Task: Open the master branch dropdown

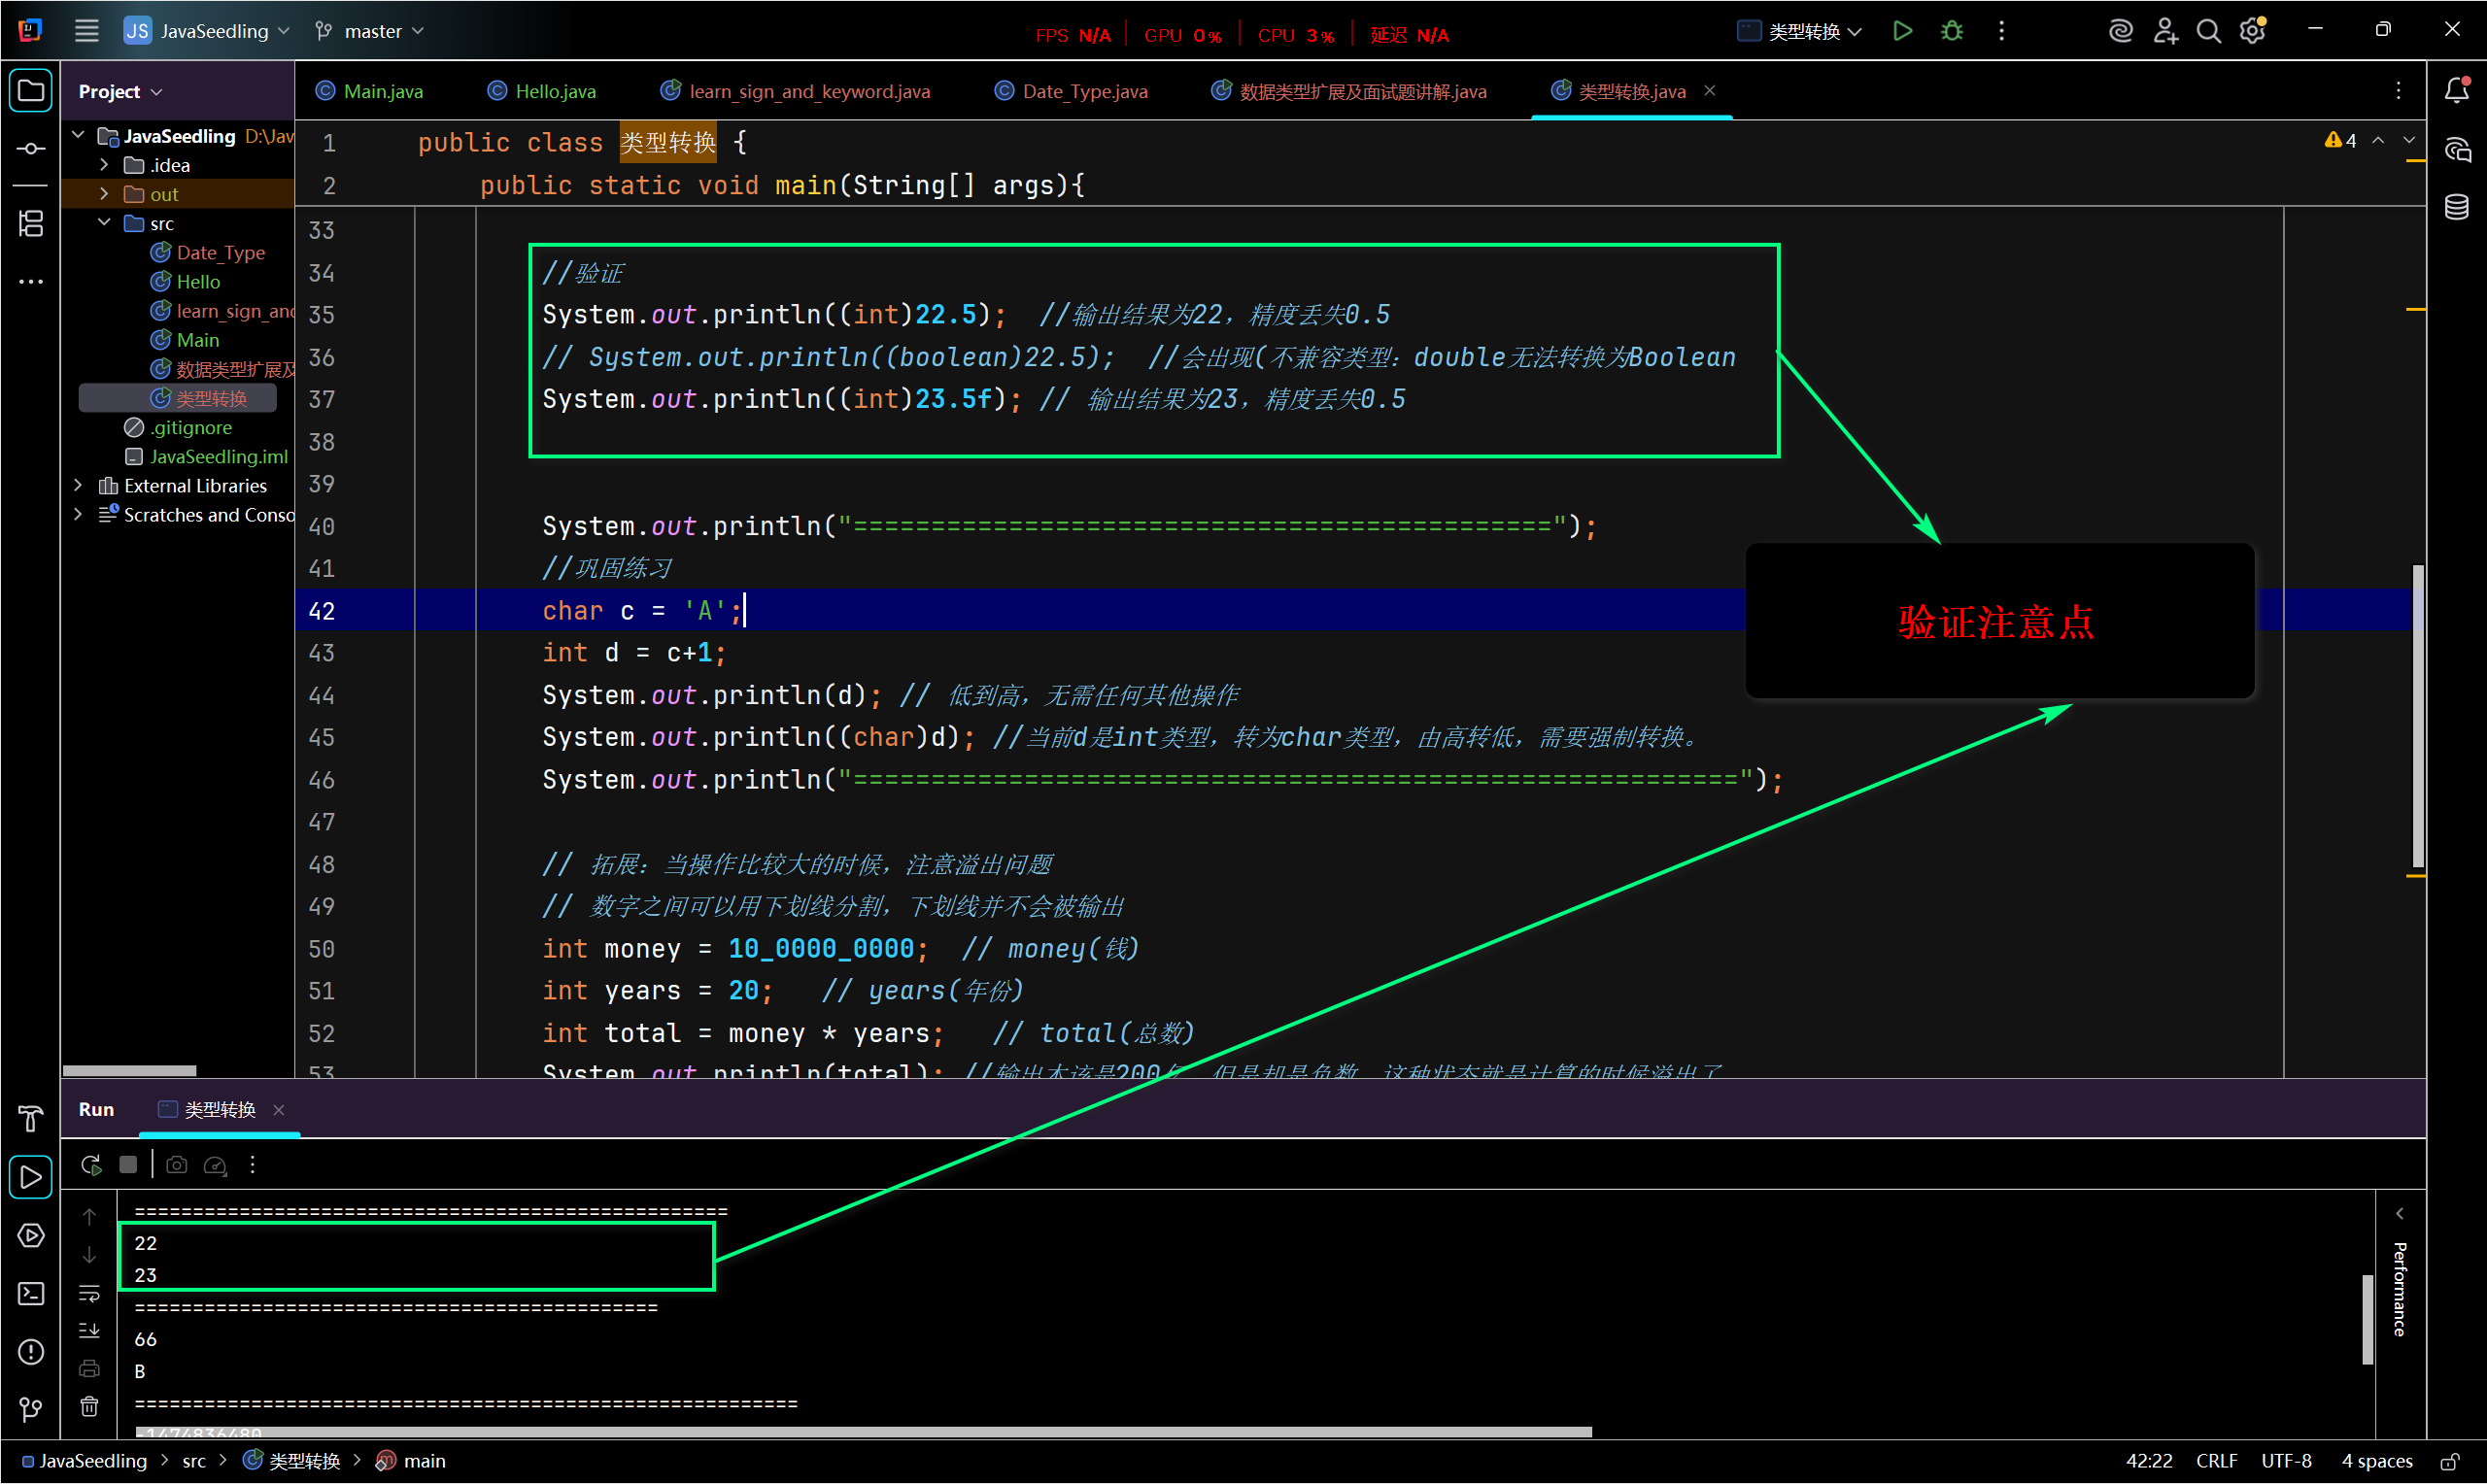Action: click(369, 31)
